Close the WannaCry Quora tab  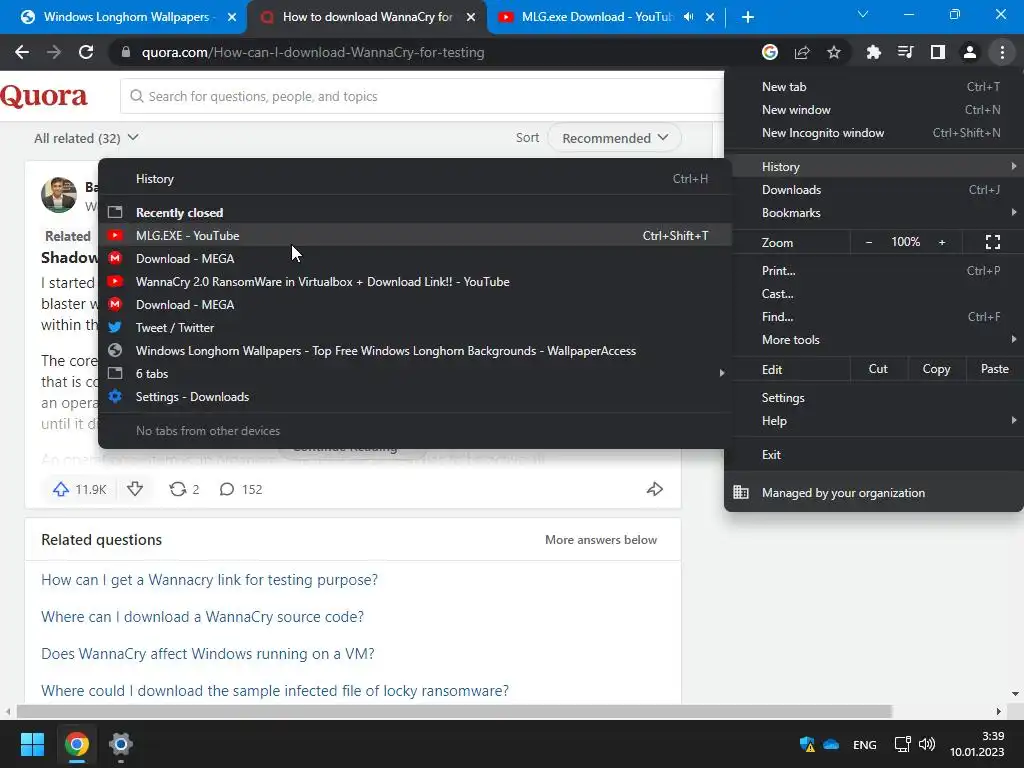(471, 17)
